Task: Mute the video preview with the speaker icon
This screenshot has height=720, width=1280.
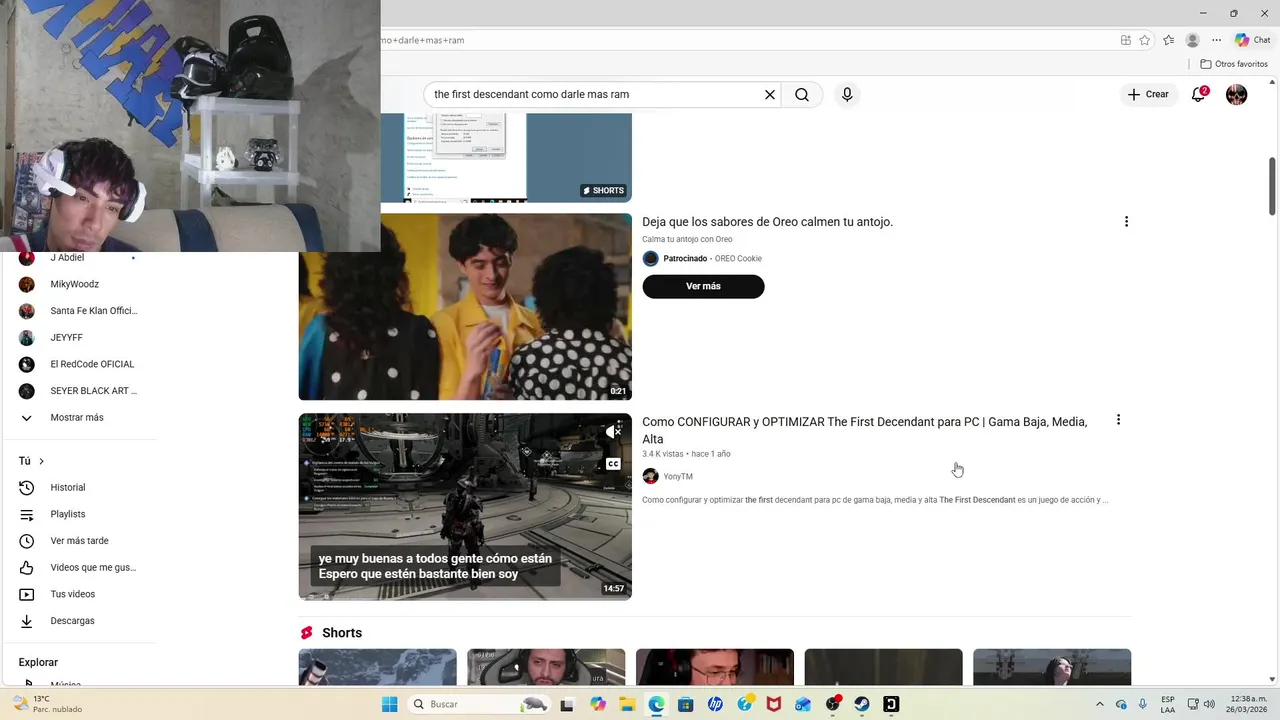Action: pos(613,432)
